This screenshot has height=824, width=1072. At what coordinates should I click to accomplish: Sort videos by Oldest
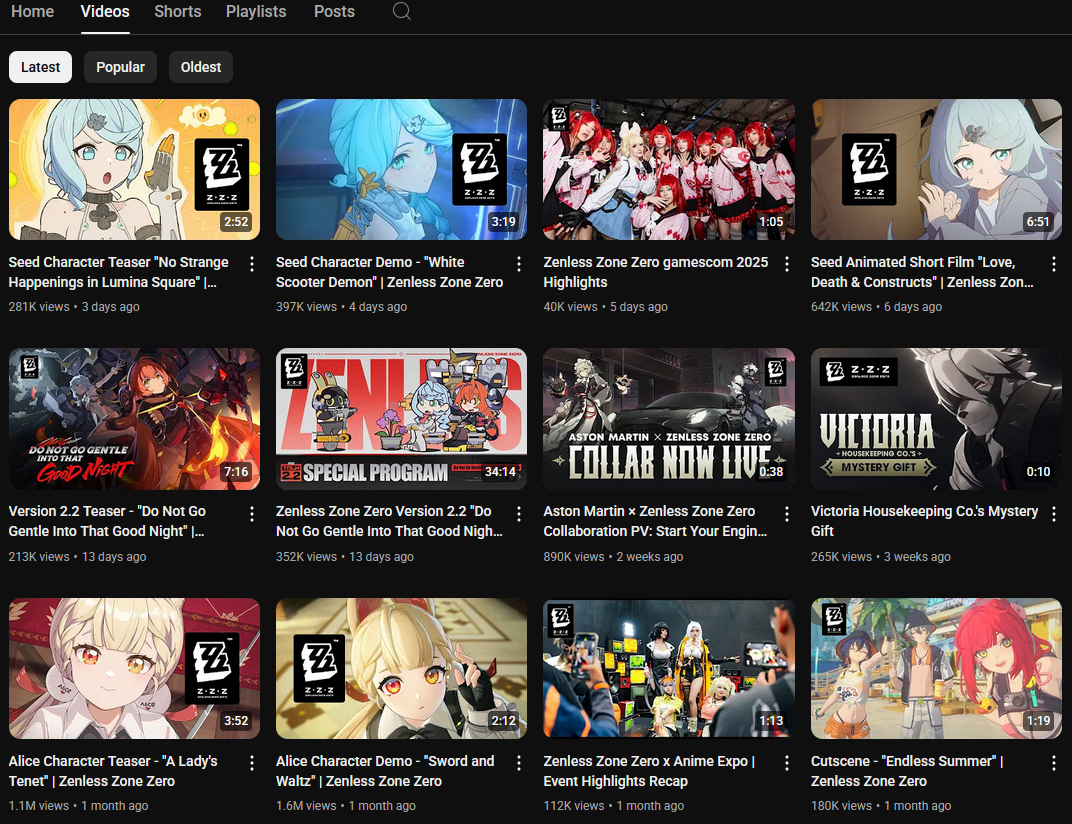(201, 67)
